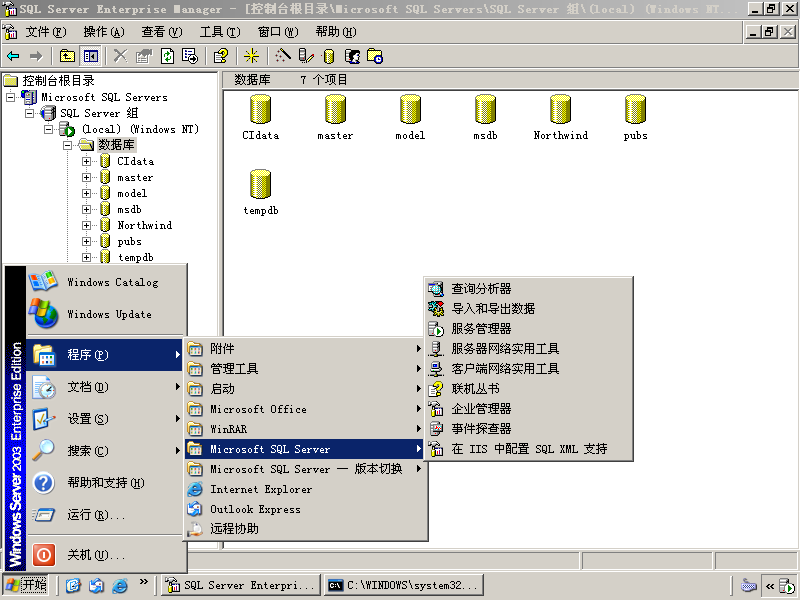This screenshot has width=800, height=600.
Task: Open 服务管理器 in the submenu
Action: 529,329
